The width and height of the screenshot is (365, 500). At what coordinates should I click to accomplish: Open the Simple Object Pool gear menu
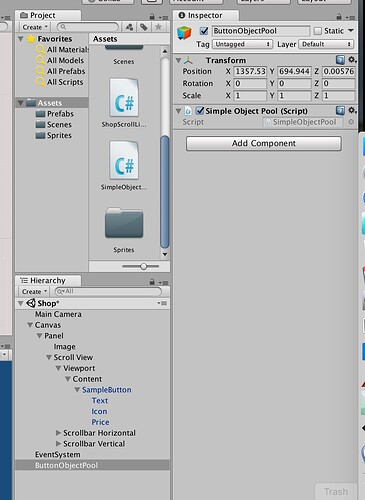point(352,110)
